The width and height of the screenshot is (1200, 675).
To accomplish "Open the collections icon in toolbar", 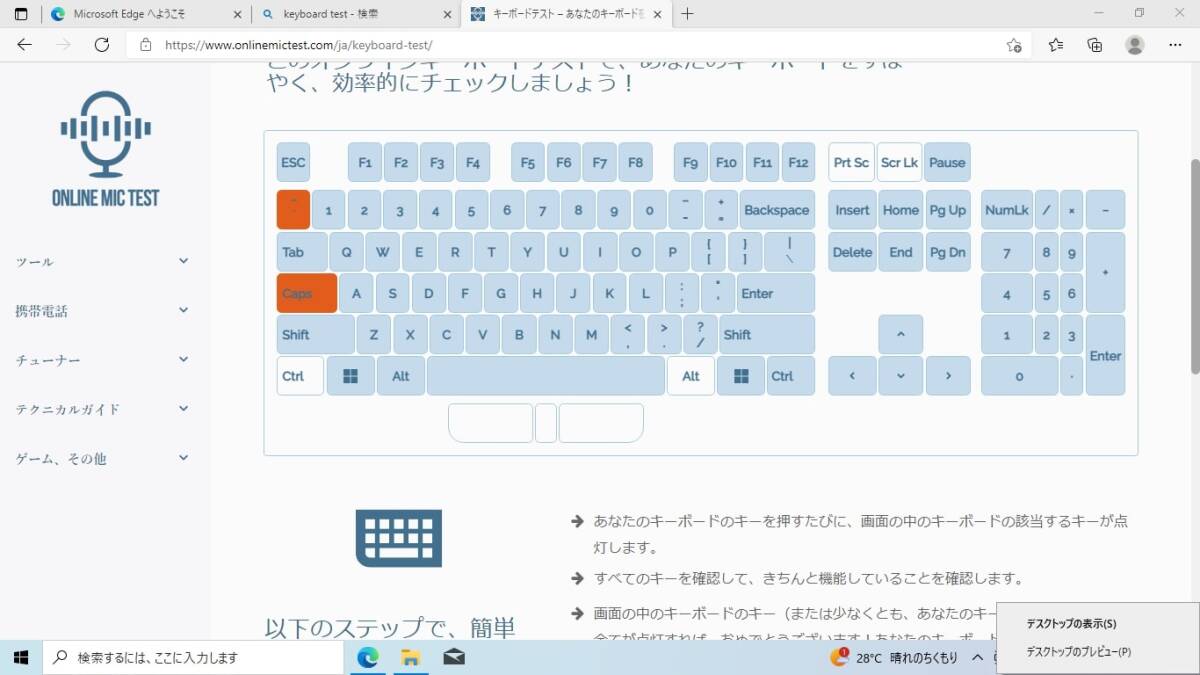I will pyautogui.click(x=1095, y=45).
